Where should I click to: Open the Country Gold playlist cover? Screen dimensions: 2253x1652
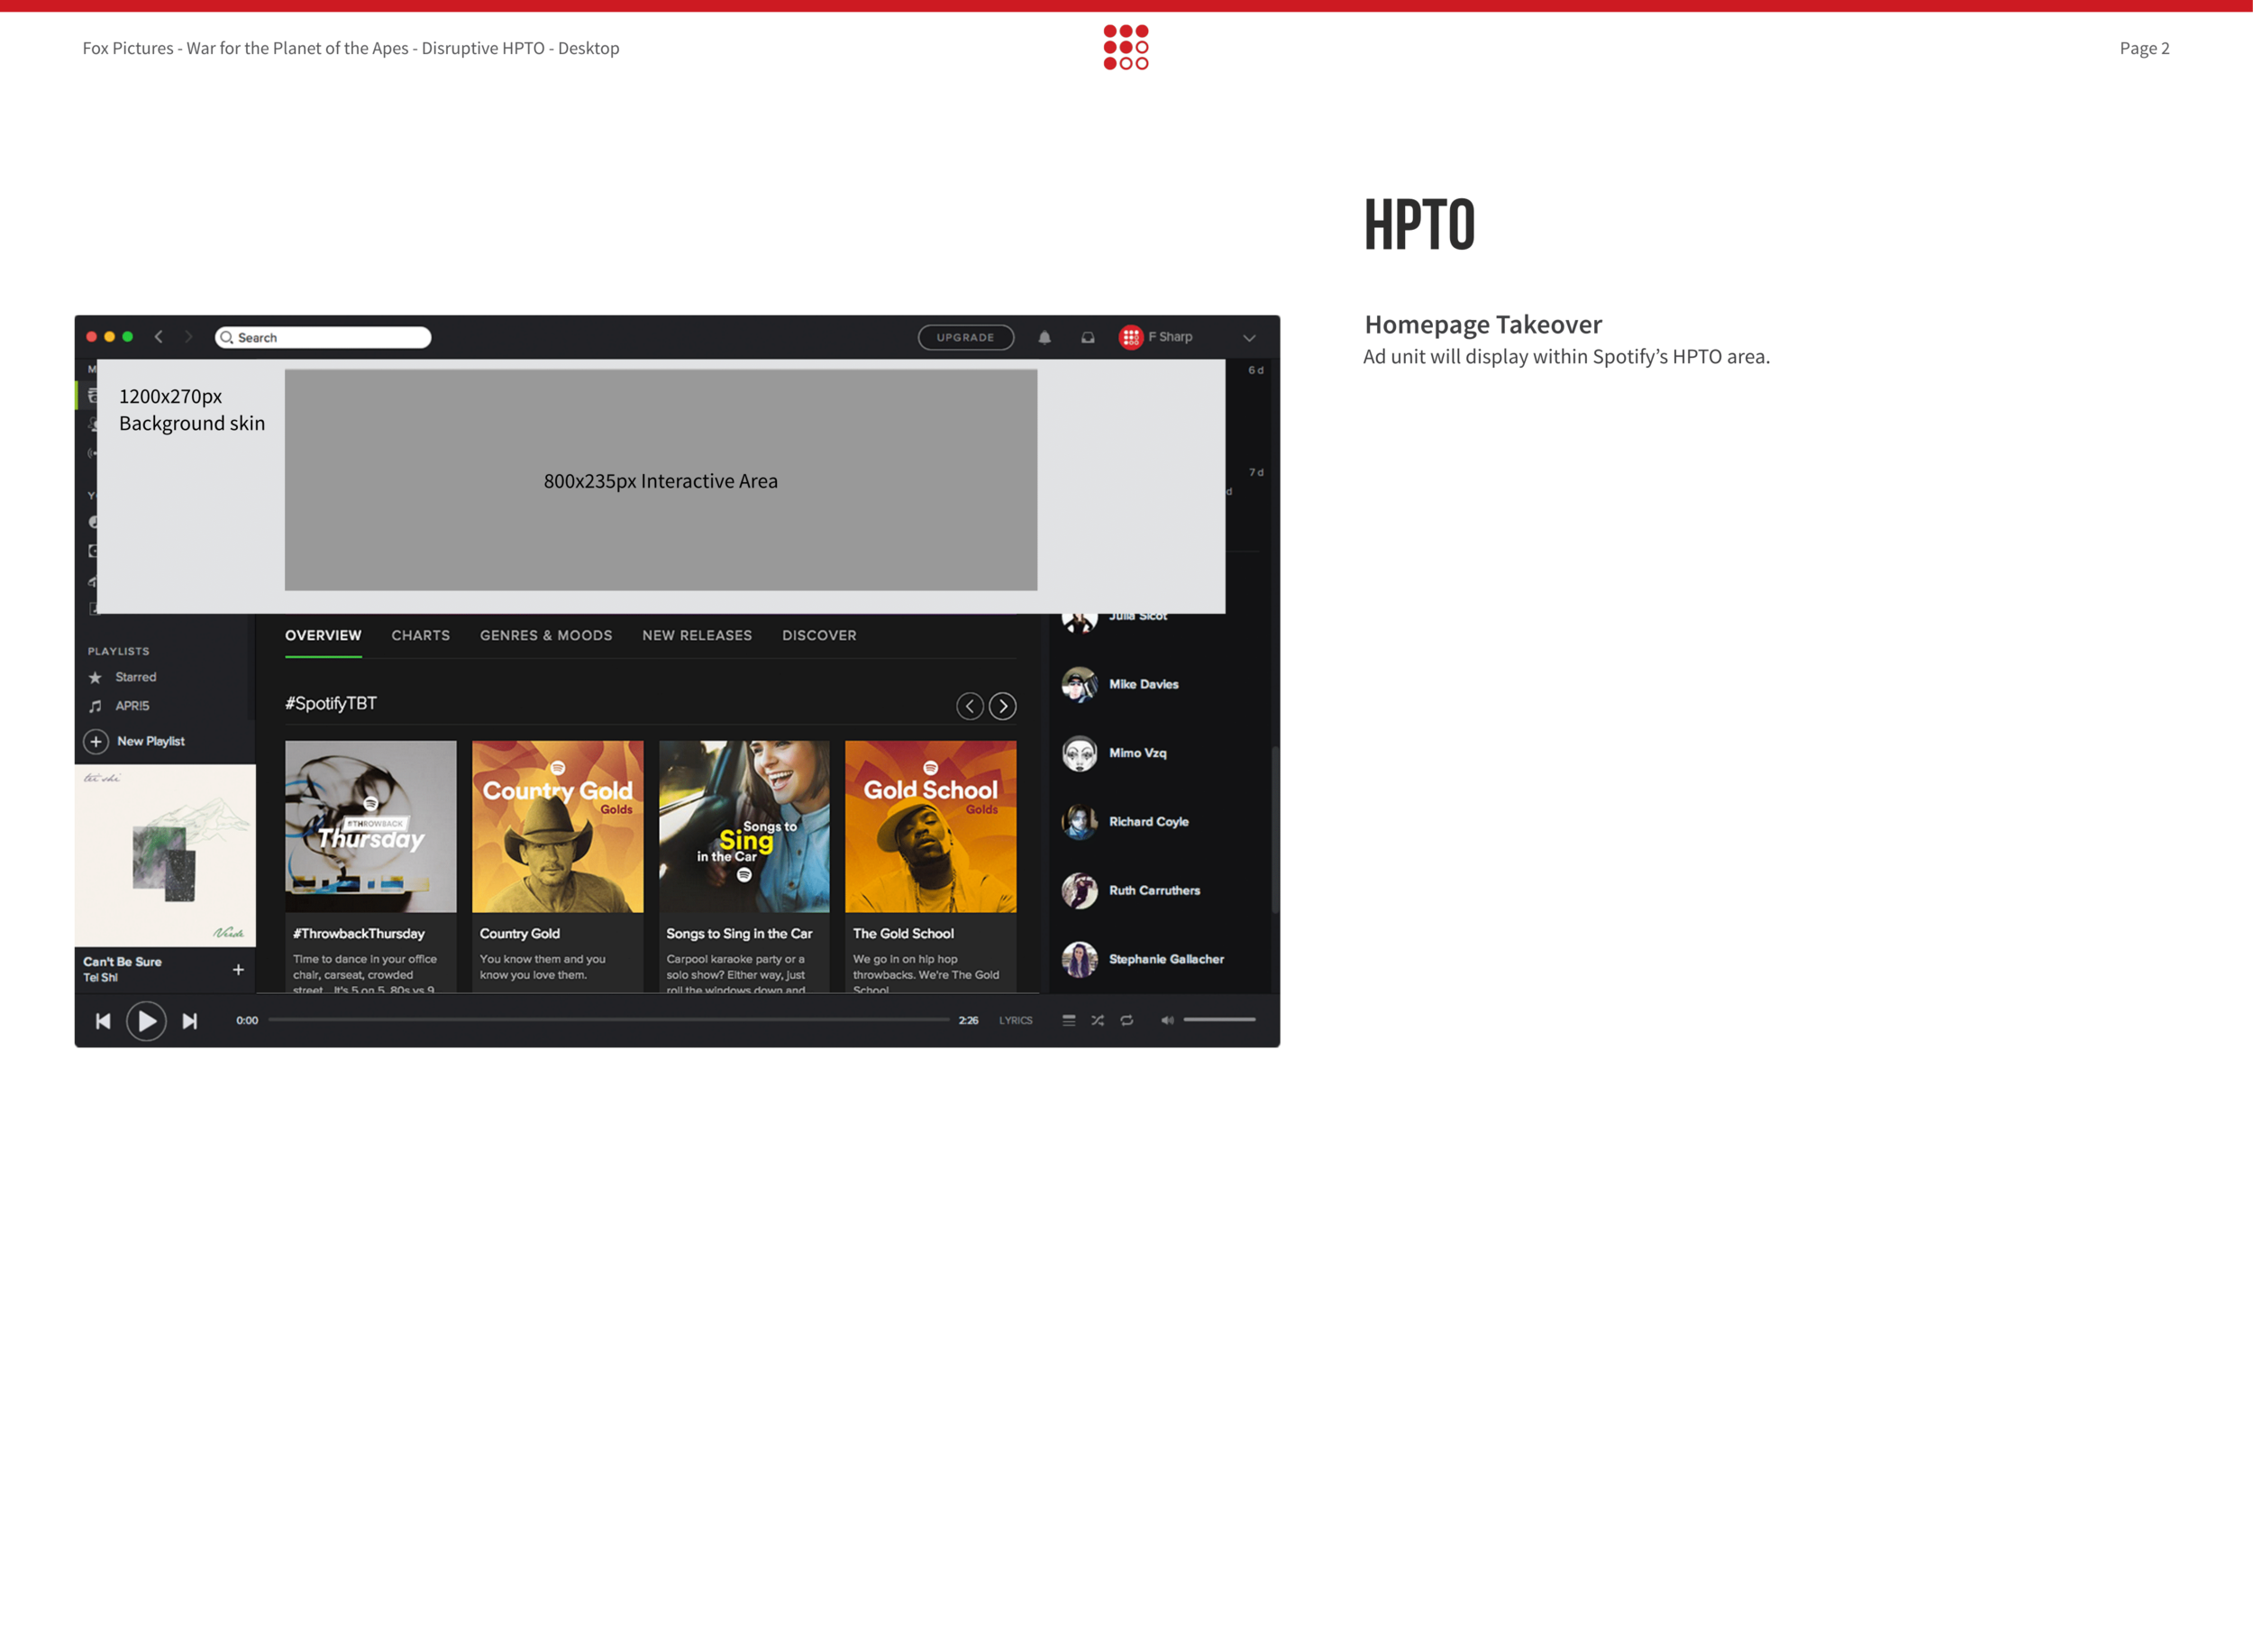click(557, 827)
